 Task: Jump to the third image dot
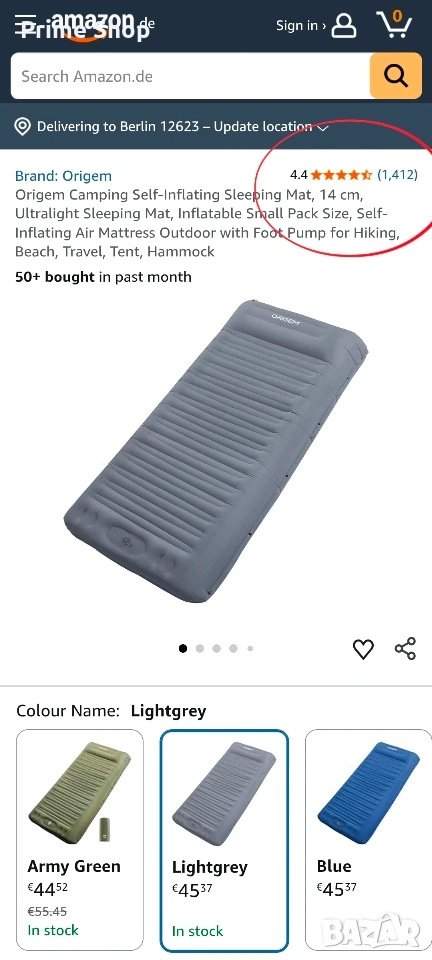[x=217, y=649]
